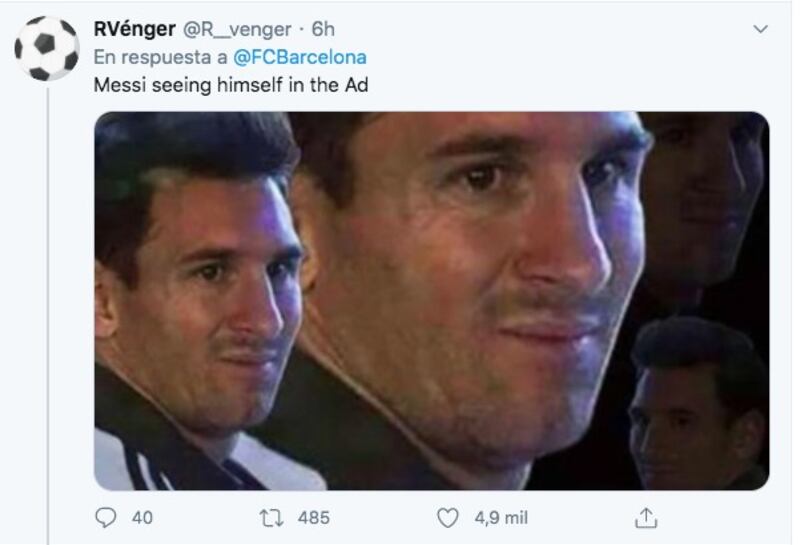This screenshot has width=800, height=545.
Task: Expand the tweet options chevron
Action: click(x=760, y=29)
